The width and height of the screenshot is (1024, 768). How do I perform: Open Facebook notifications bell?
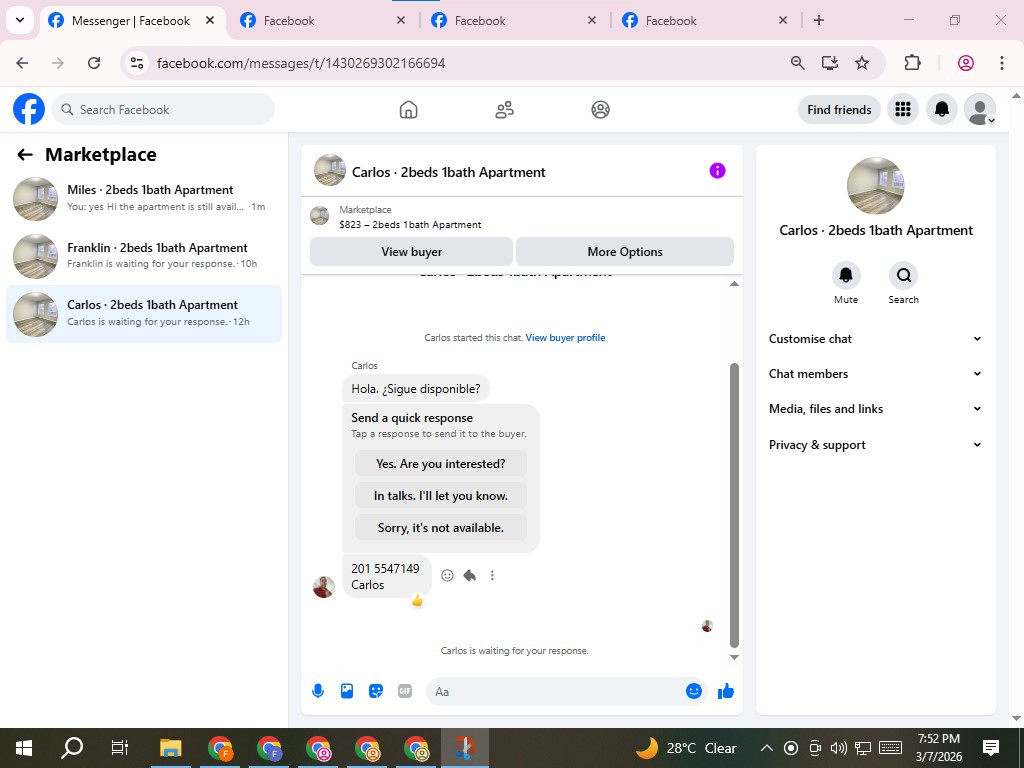point(942,109)
